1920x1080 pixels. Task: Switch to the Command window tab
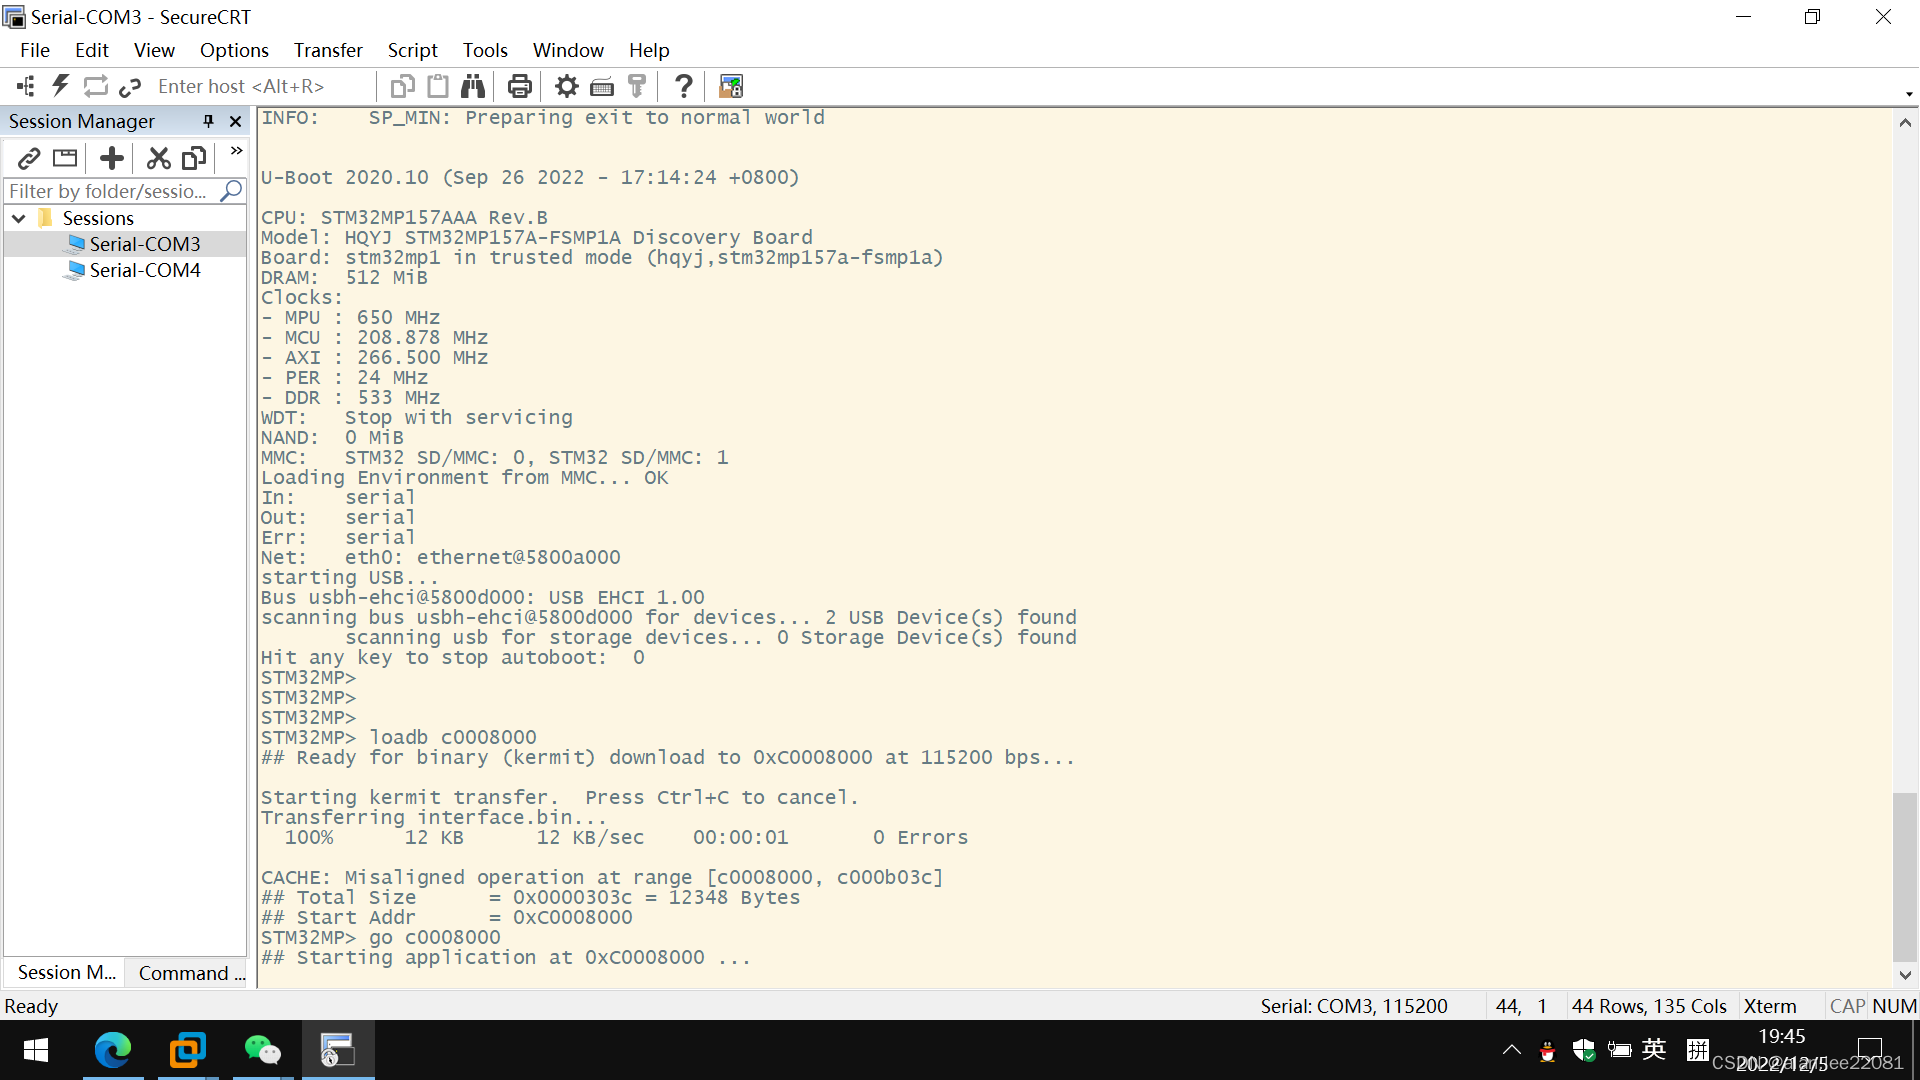pyautogui.click(x=188, y=972)
